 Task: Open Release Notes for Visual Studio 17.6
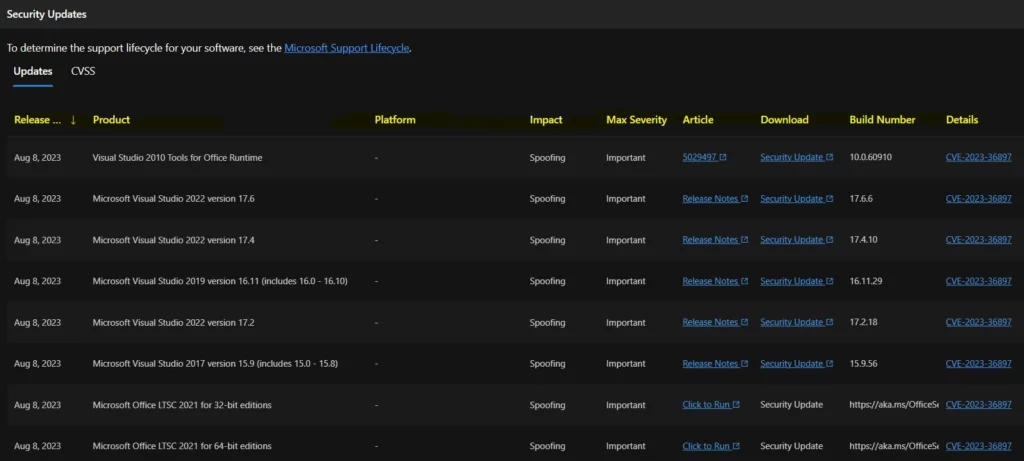point(710,199)
